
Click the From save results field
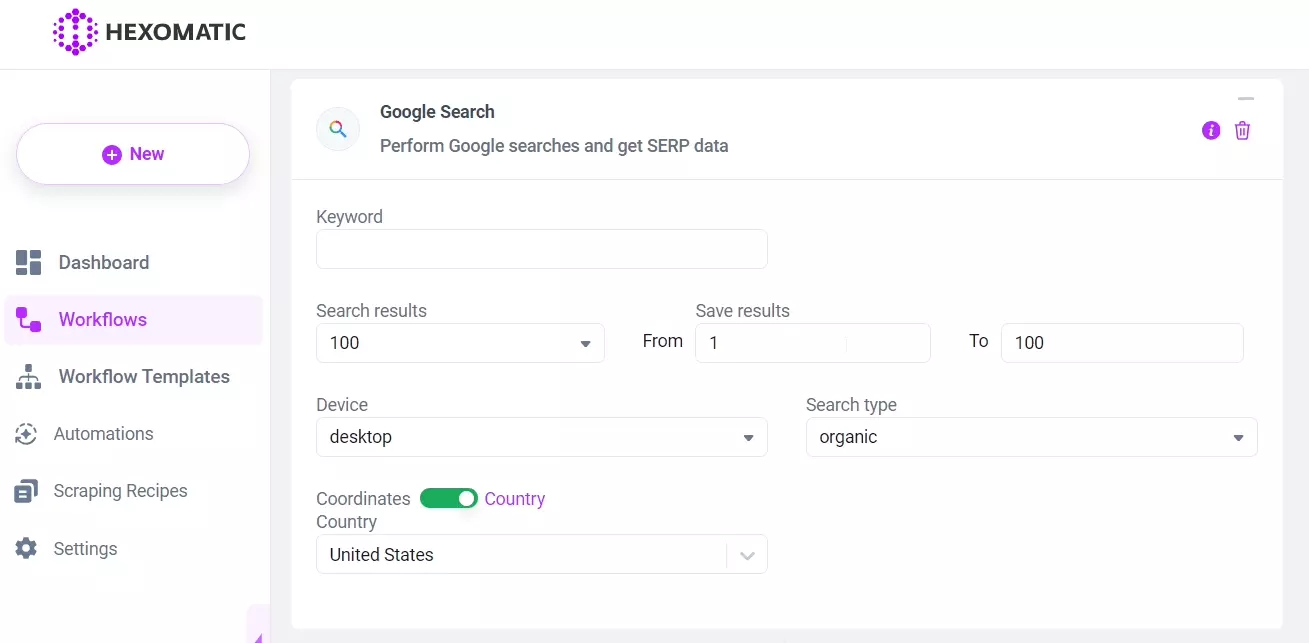coord(812,342)
